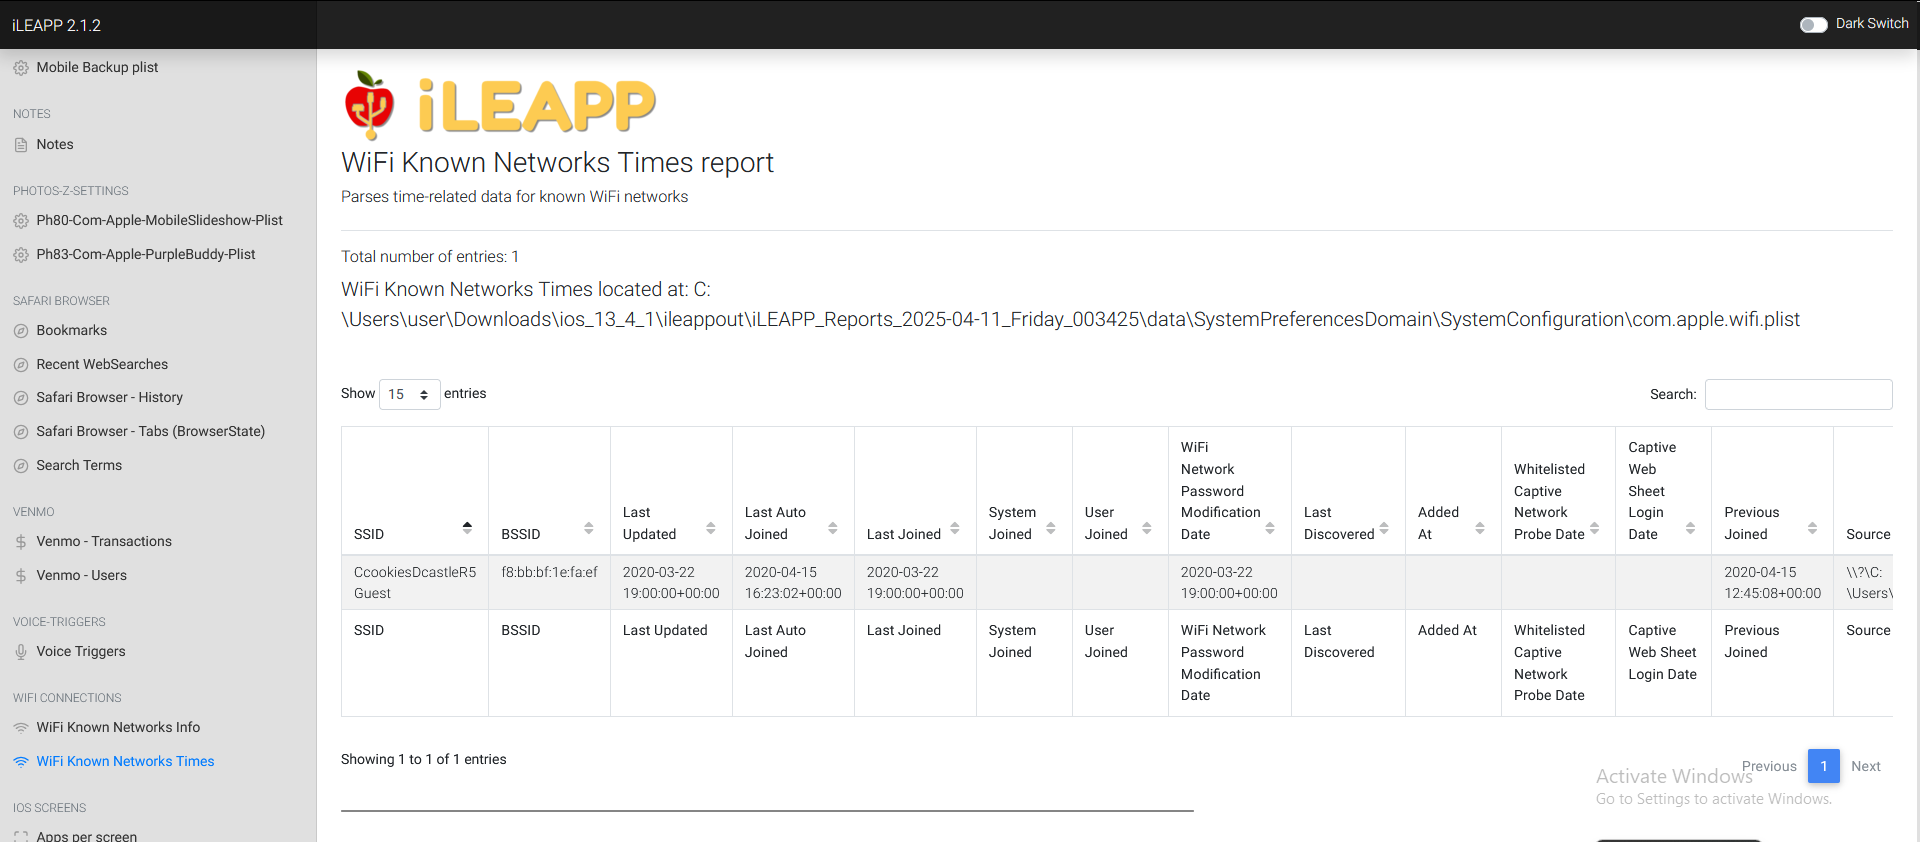Image resolution: width=1920 pixels, height=842 pixels.
Task: Click the gear icon for Ph83-Com-Apple-PurpleBuddy-Plist
Action: coord(21,255)
